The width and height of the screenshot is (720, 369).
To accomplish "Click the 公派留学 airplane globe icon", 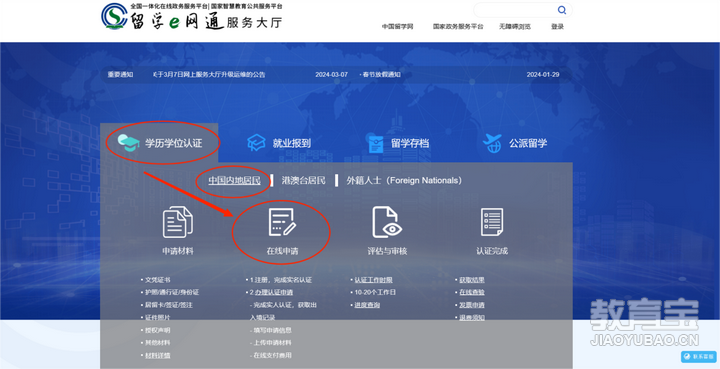I will pyautogui.click(x=493, y=143).
